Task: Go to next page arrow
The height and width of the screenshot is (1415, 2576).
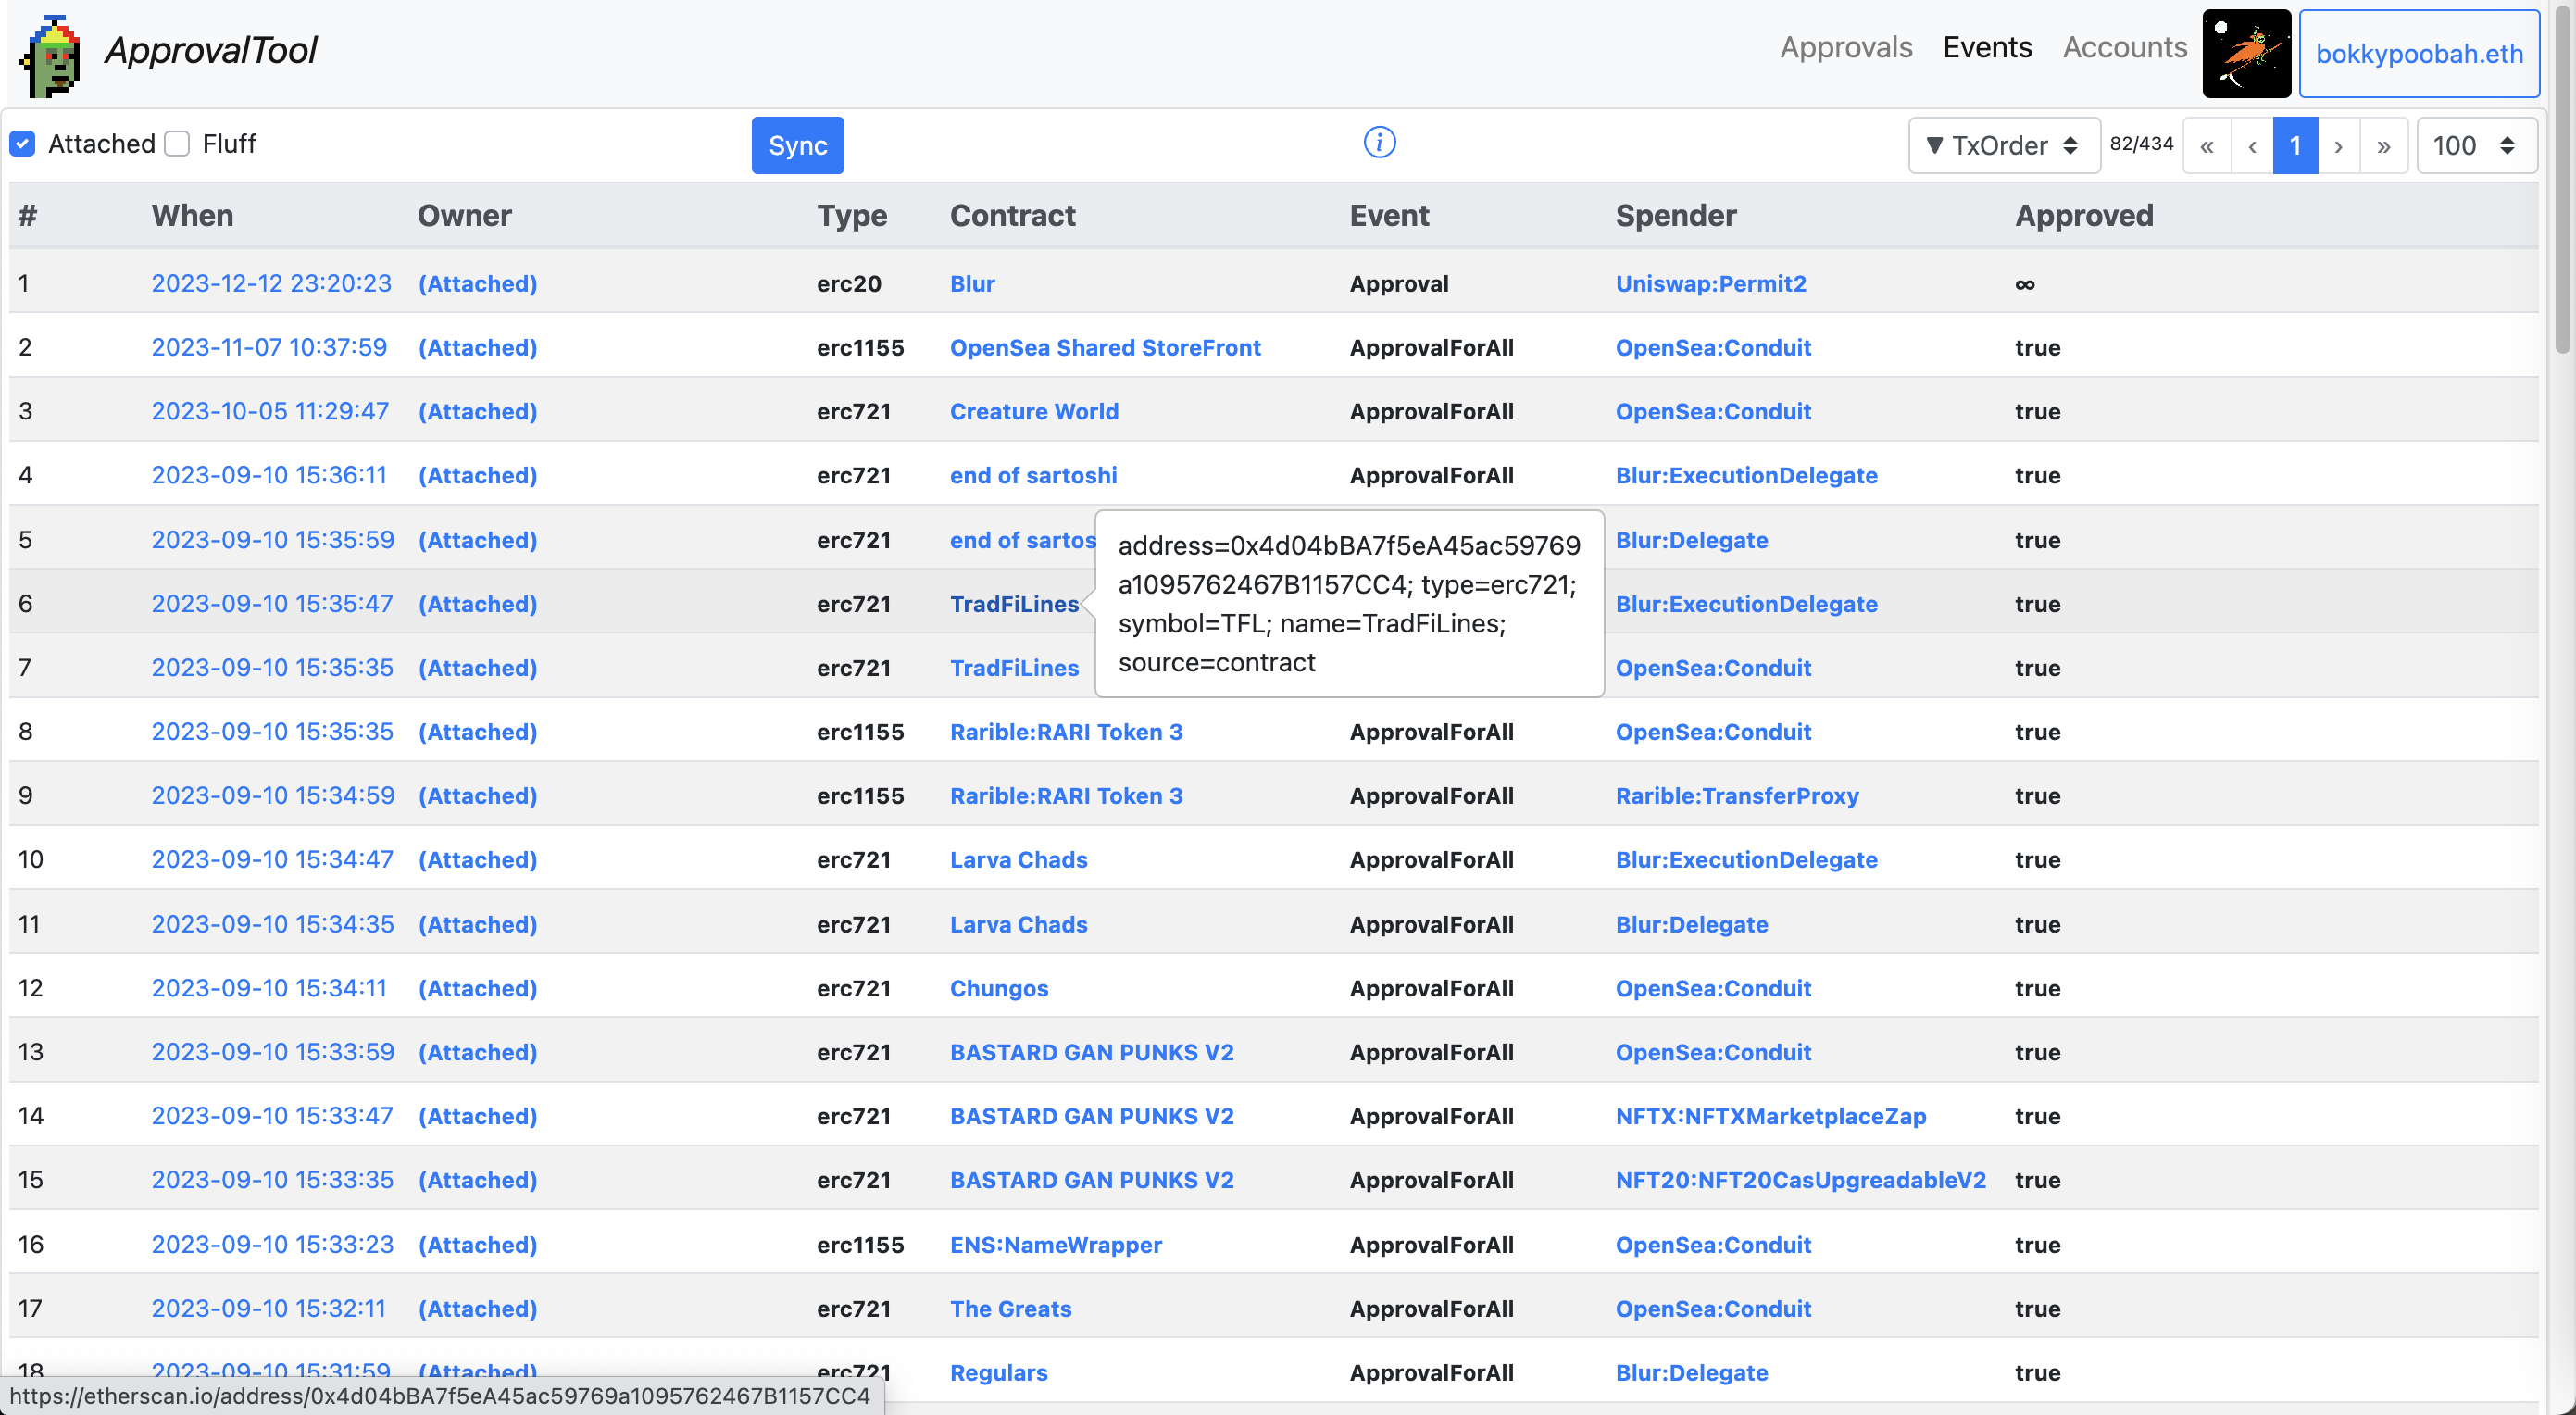Action: [2338, 146]
